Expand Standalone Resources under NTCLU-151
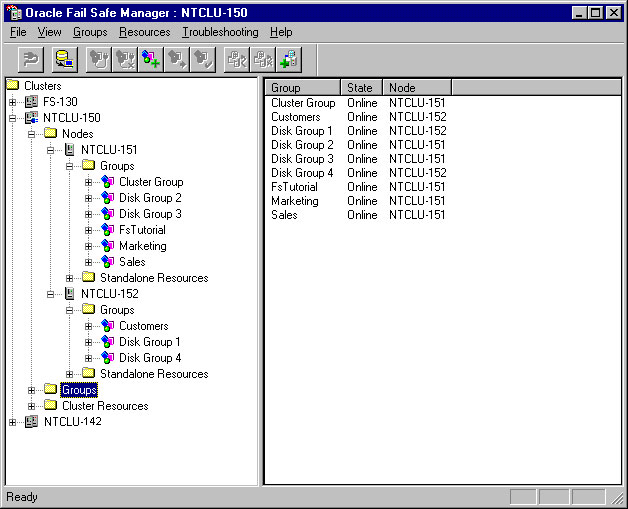This screenshot has width=628, height=509. (70, 278)
